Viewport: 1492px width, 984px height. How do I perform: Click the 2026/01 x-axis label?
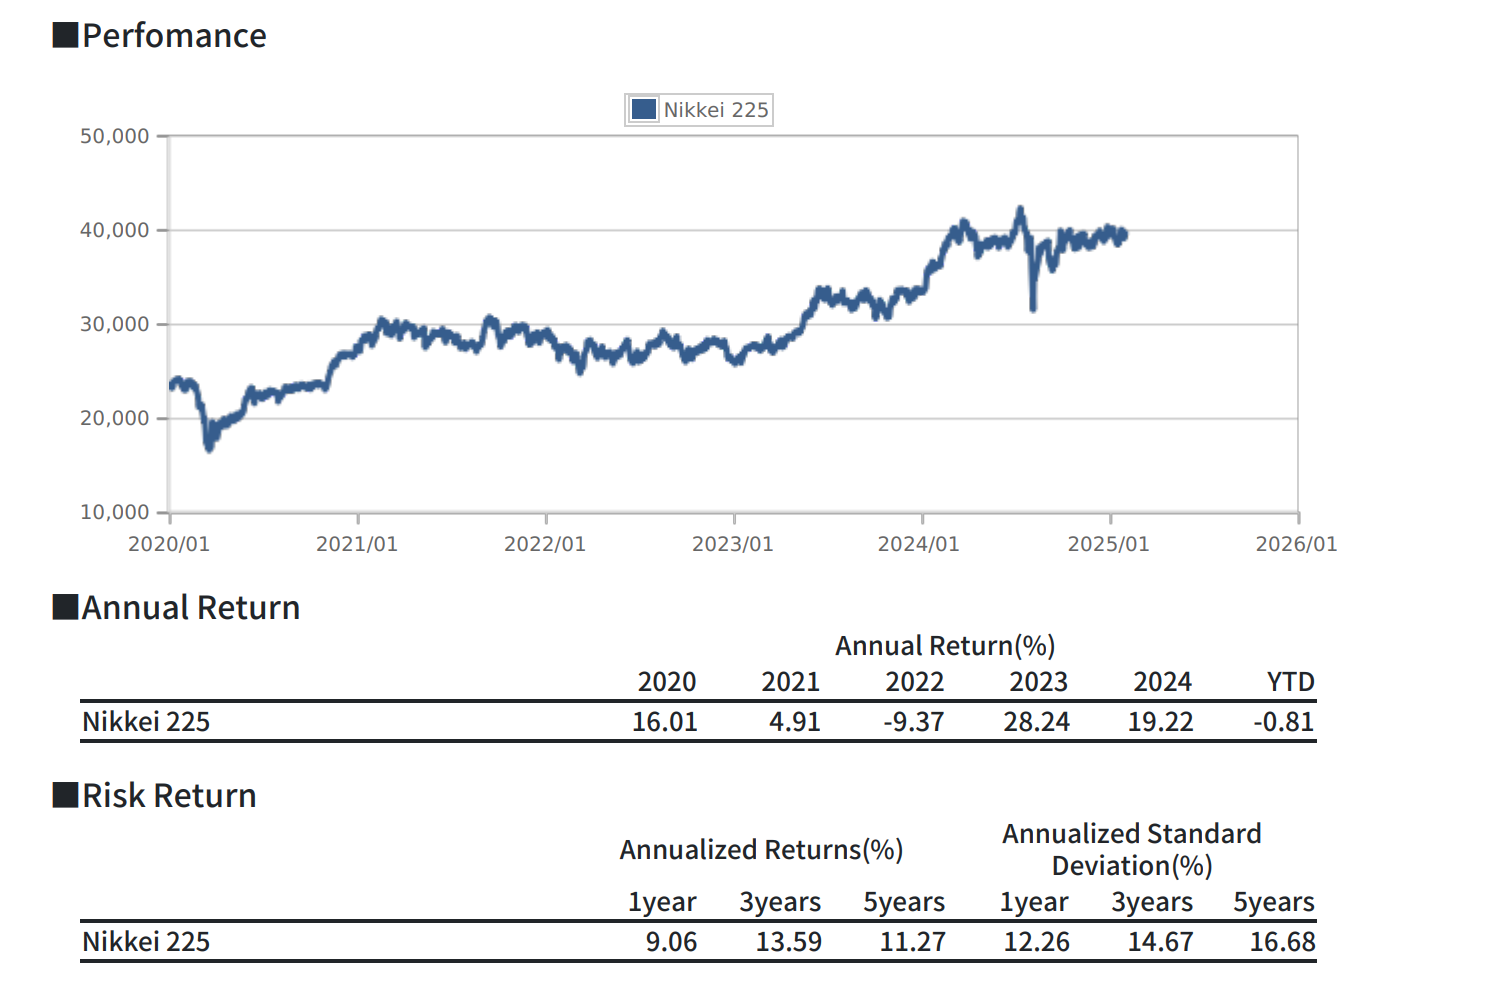pyautogui.click(x=1297, y=544)
